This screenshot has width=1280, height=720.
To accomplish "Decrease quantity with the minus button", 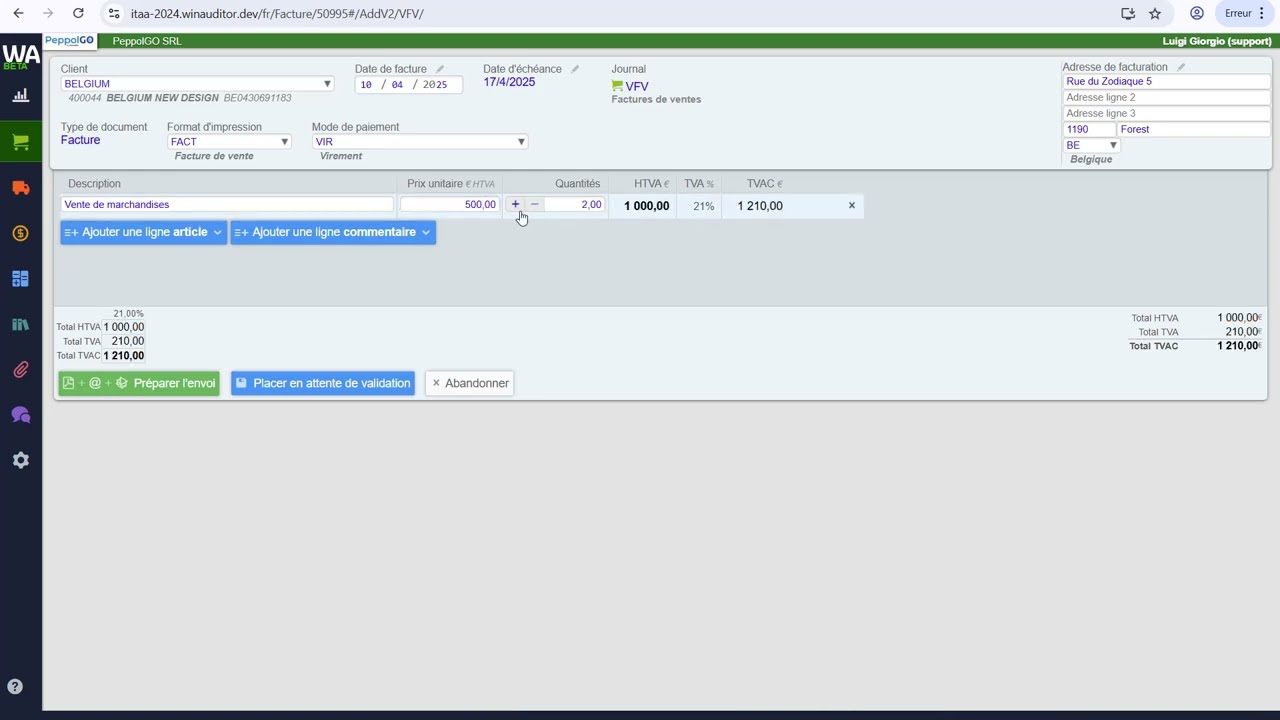I will (534, 204).
